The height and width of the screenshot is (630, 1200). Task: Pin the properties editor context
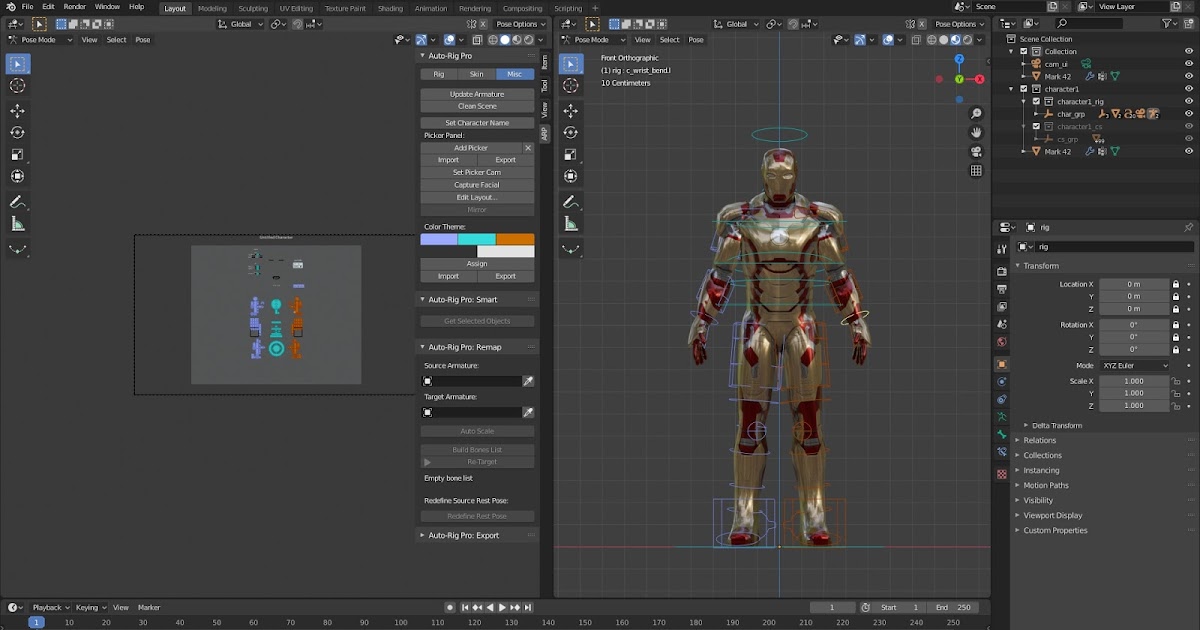[1188, 227]
